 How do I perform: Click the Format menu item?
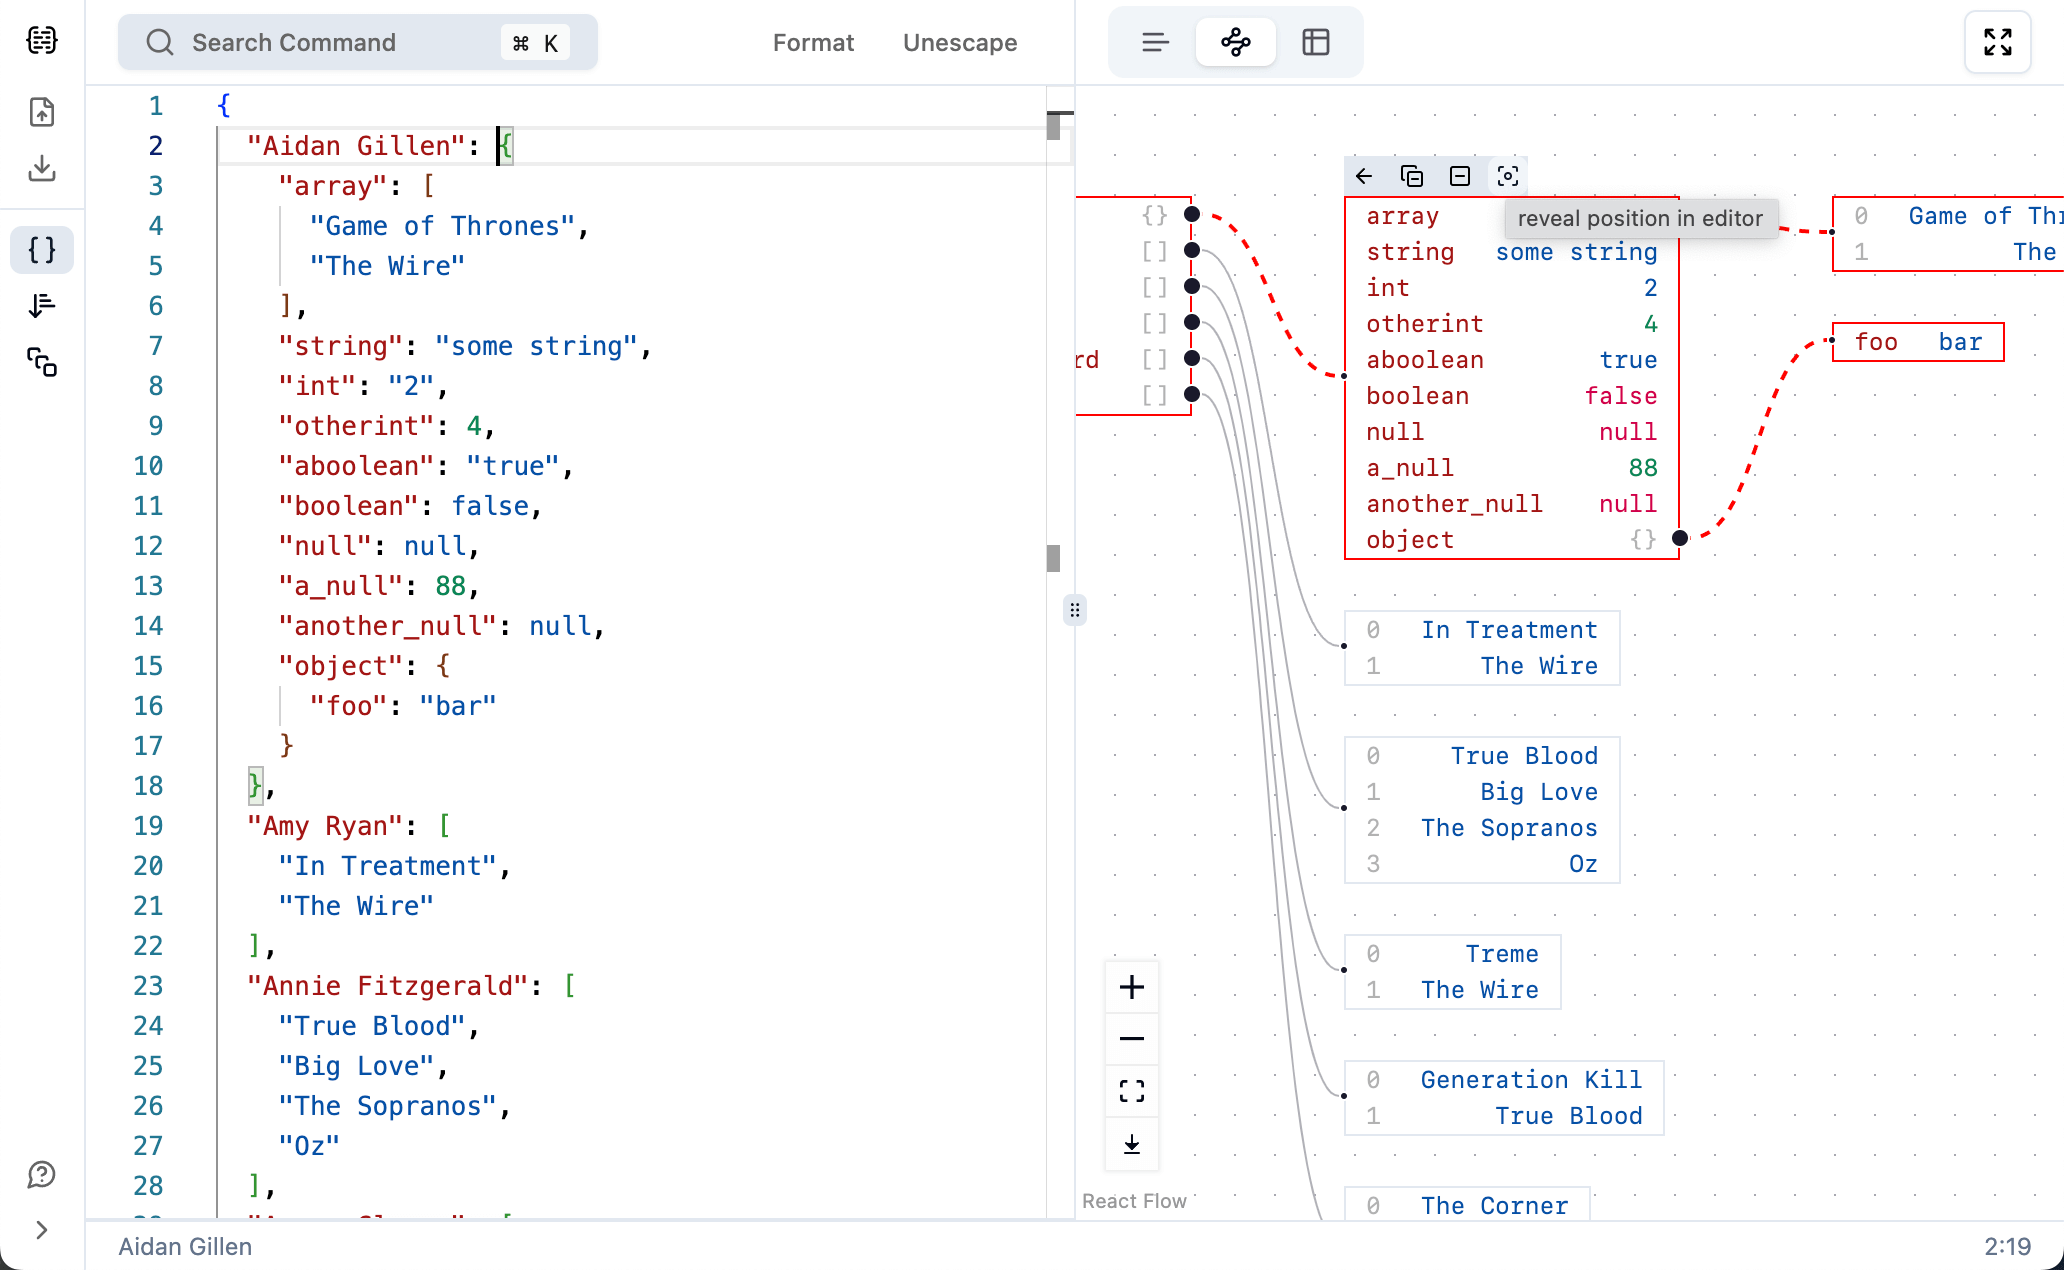(814, 43)
